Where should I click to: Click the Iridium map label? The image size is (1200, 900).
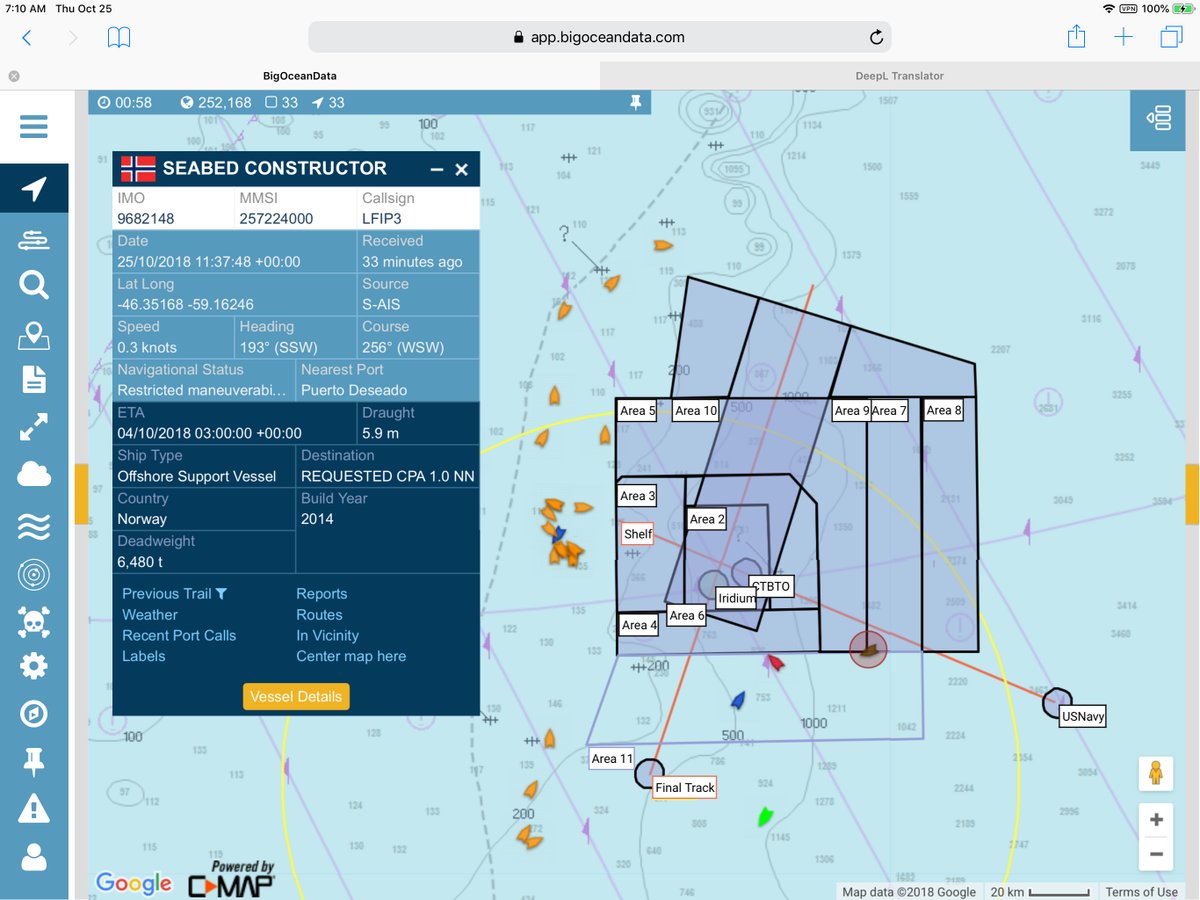737,598
